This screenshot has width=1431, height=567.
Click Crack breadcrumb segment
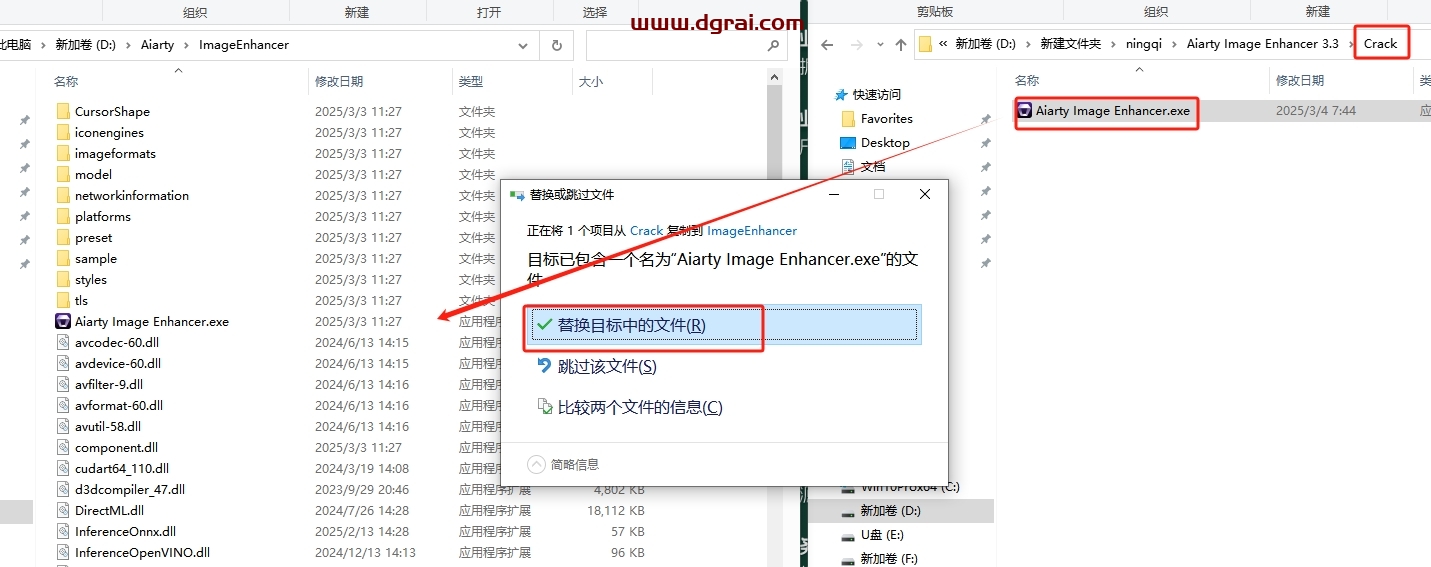[1380, 43]
